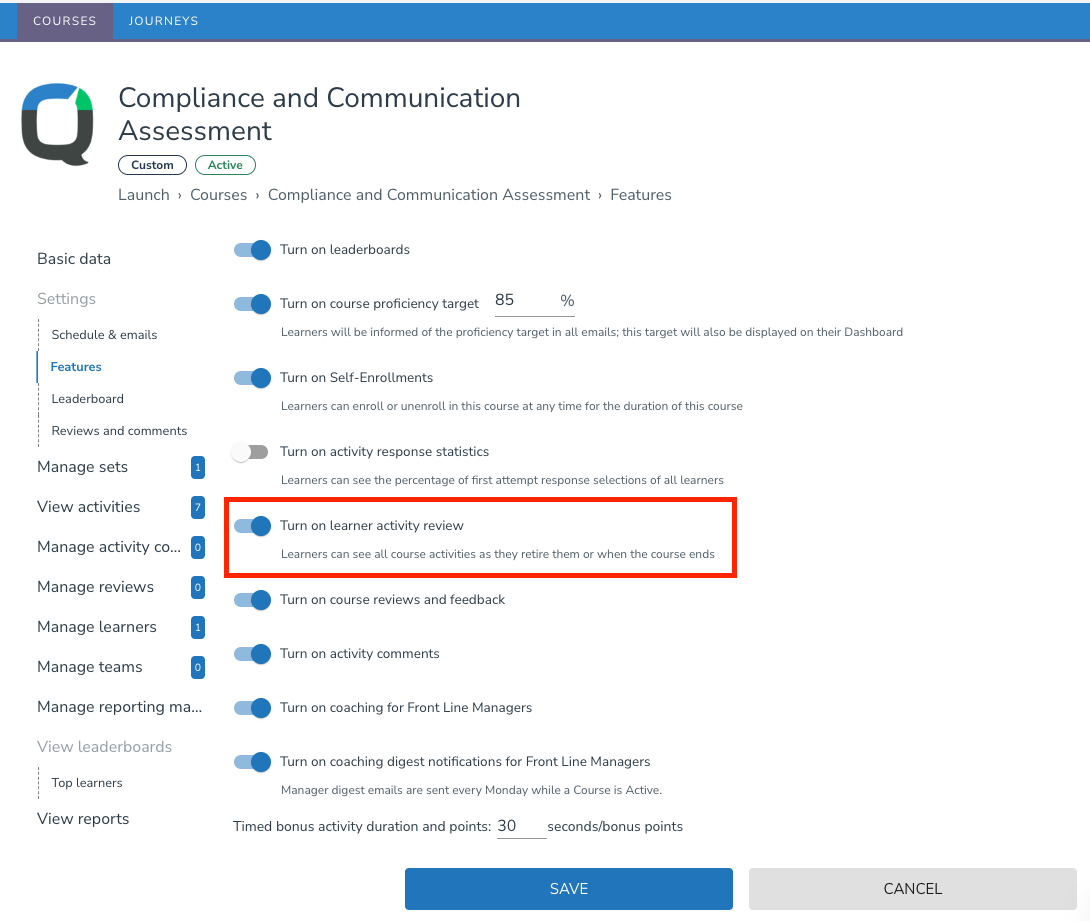The height and width of the screenshot is (921, 1090).
Task: Disable the leaderboards toggle
Action: [x=252, y=250]
